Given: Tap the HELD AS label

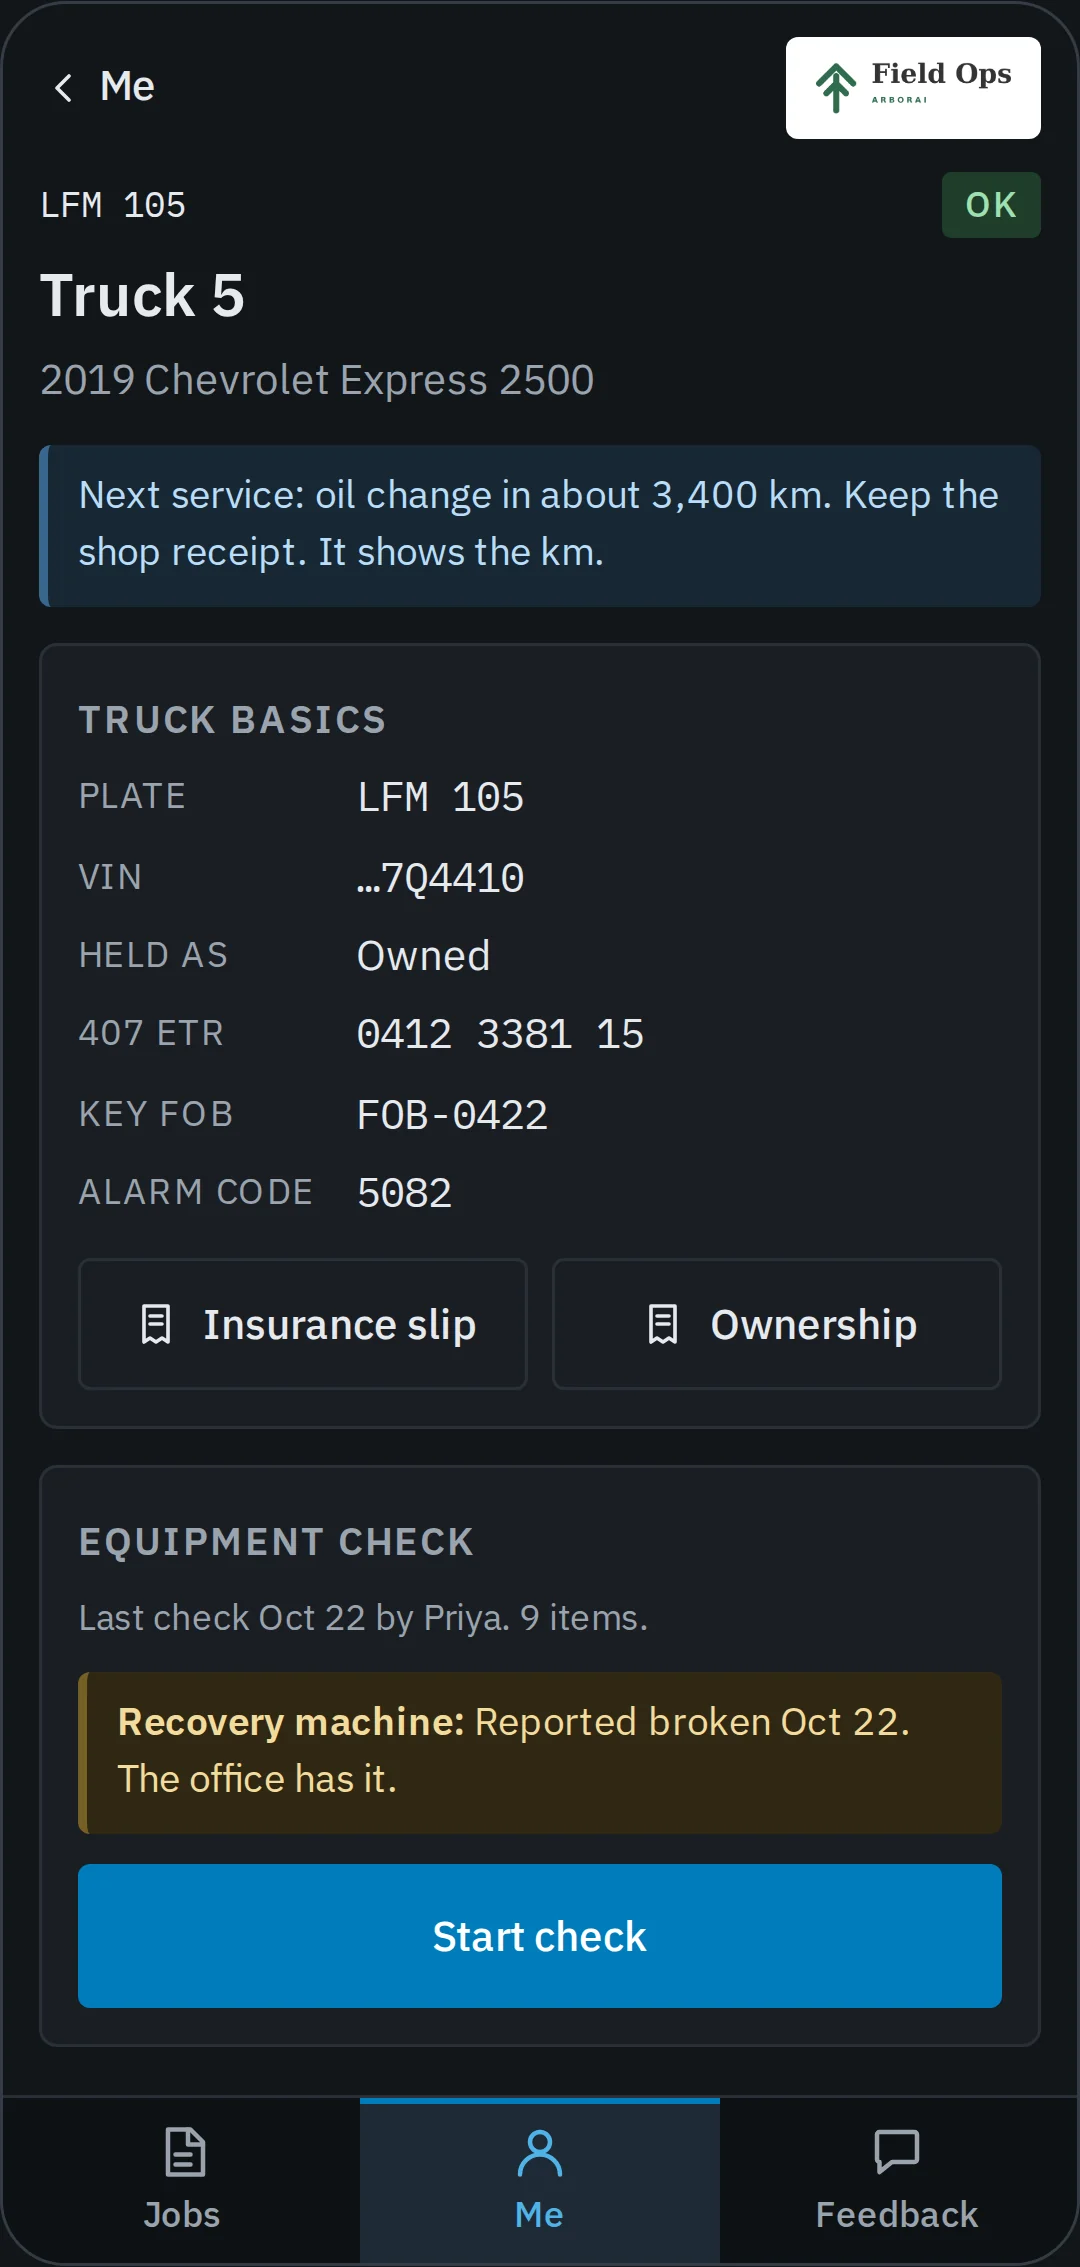Looking at the screenshot, I should click(x=153, y=955).
